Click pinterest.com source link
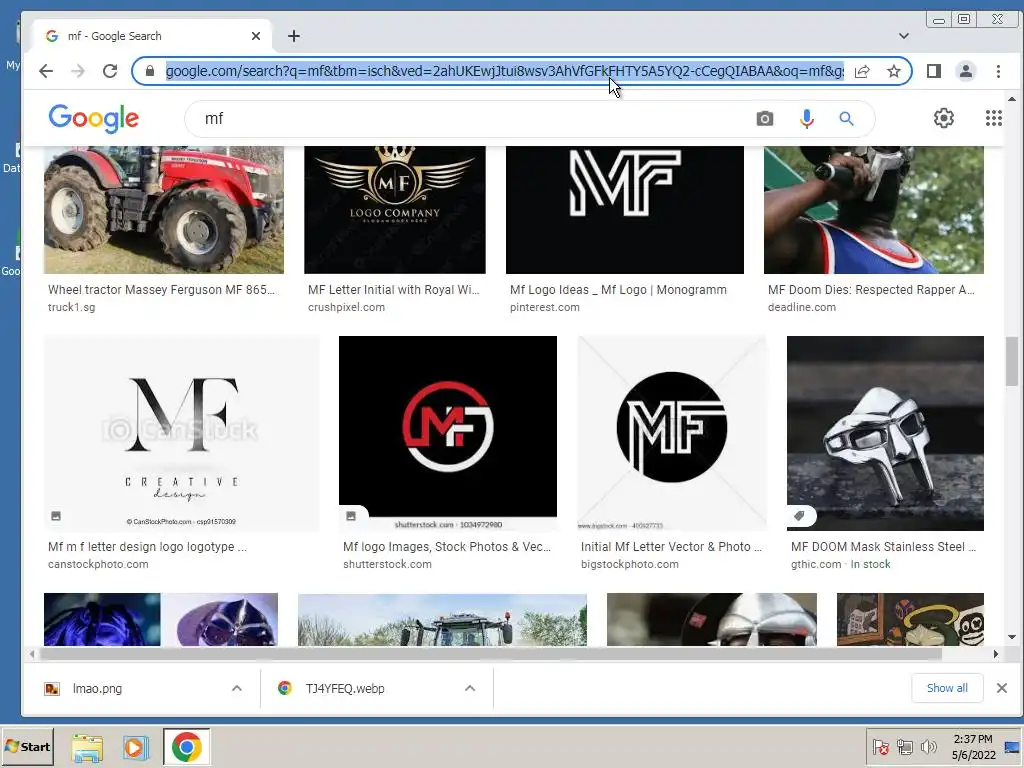Viewport: 1024px width, 768px height. 545,308
